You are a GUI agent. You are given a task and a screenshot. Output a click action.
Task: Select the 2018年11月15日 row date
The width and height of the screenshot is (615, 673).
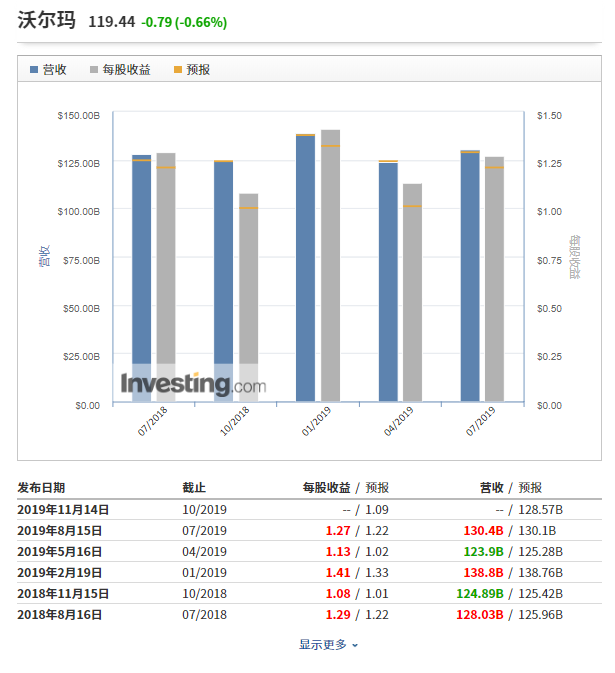pyautogui.click(x=63, y=594)
